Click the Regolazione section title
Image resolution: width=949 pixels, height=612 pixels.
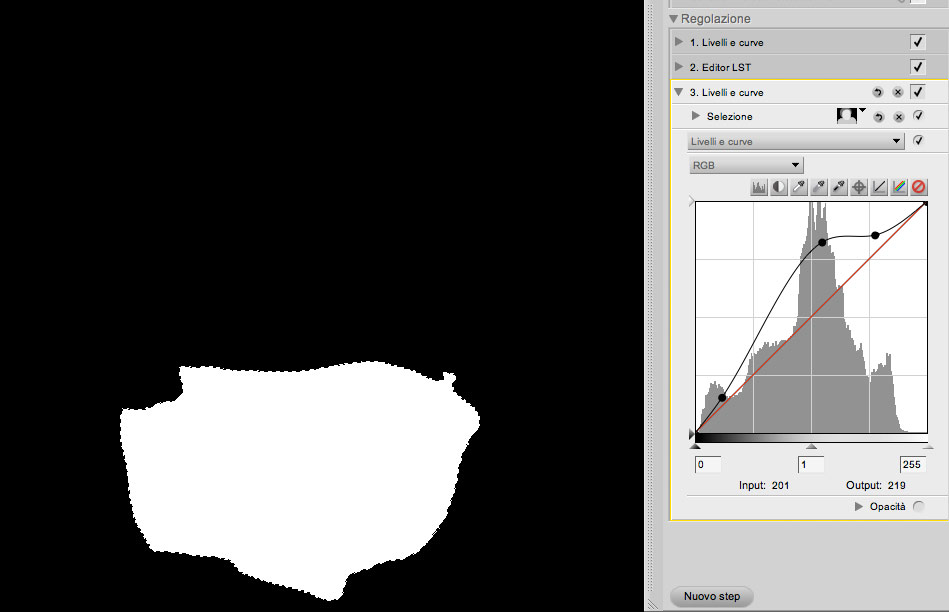click(715, 19)
